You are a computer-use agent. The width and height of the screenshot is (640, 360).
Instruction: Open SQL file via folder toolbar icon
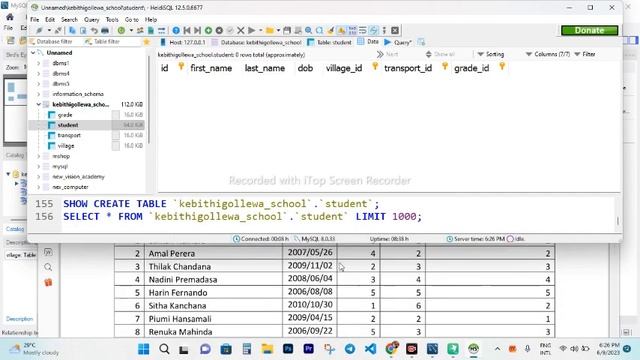[x=270, y=30]
